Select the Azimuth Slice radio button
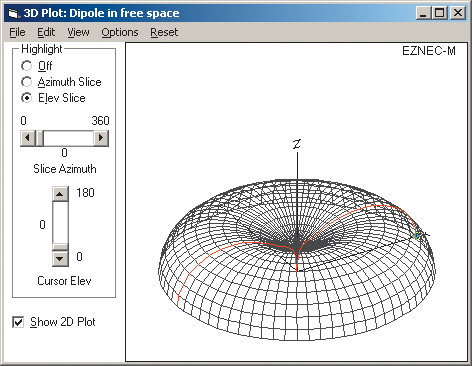Screen dimensions: 472x366 click(x=26, y=82)
